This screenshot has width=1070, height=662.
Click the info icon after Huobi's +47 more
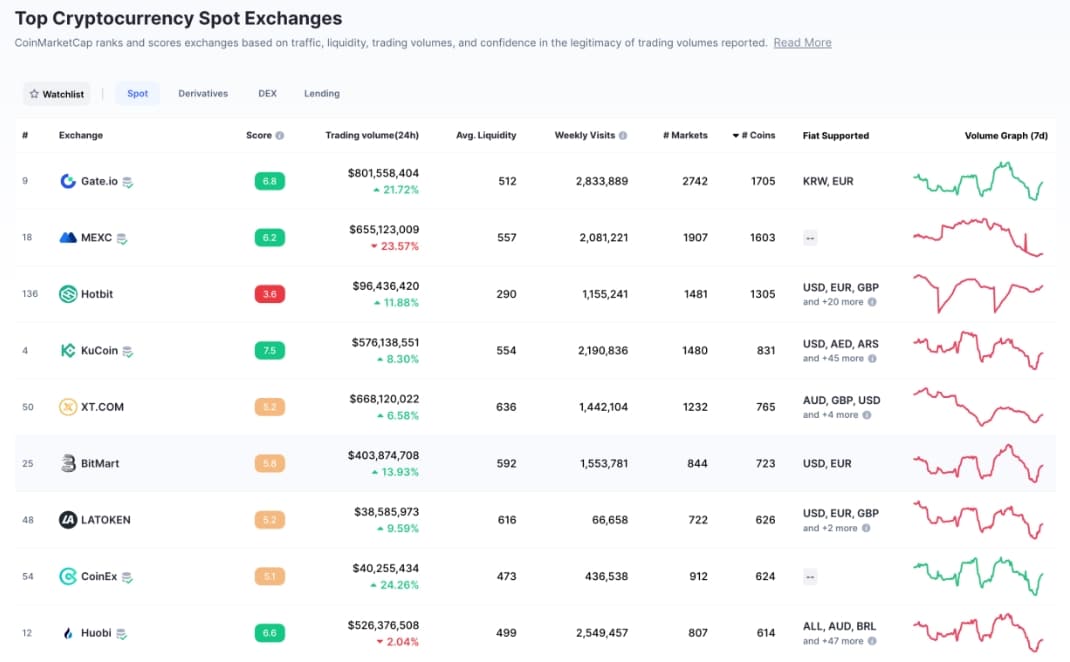click(x=872, y=641)
